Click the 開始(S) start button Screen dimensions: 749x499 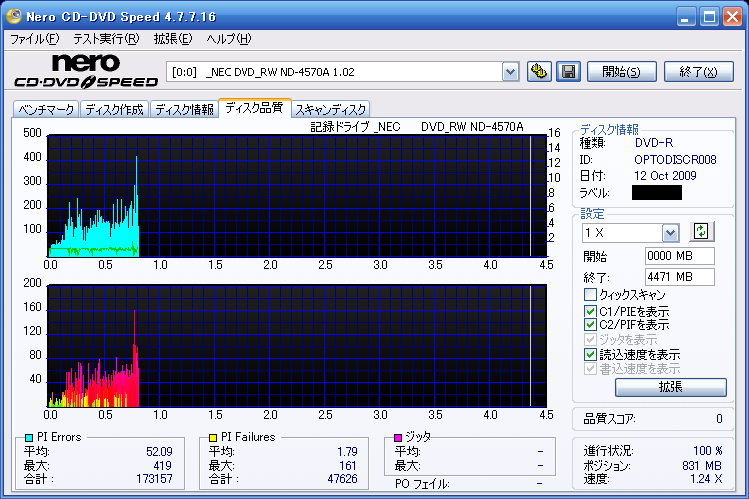(621, 72)
